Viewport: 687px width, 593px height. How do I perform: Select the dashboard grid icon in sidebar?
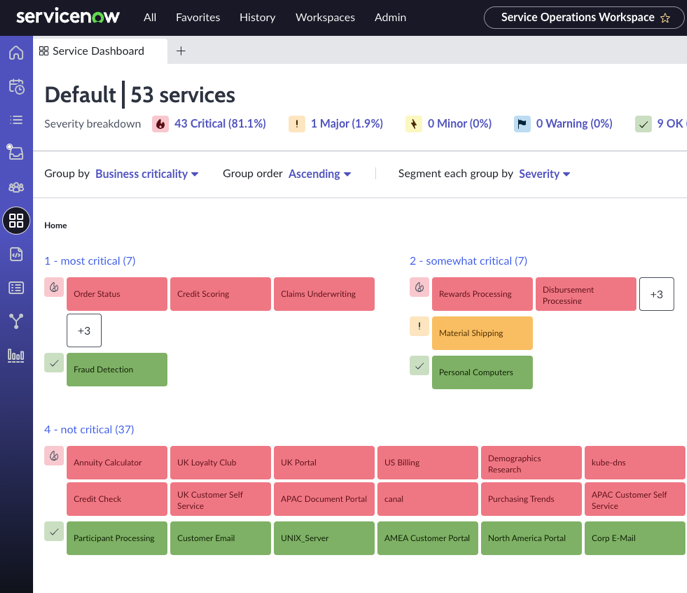tap(16, 220)
